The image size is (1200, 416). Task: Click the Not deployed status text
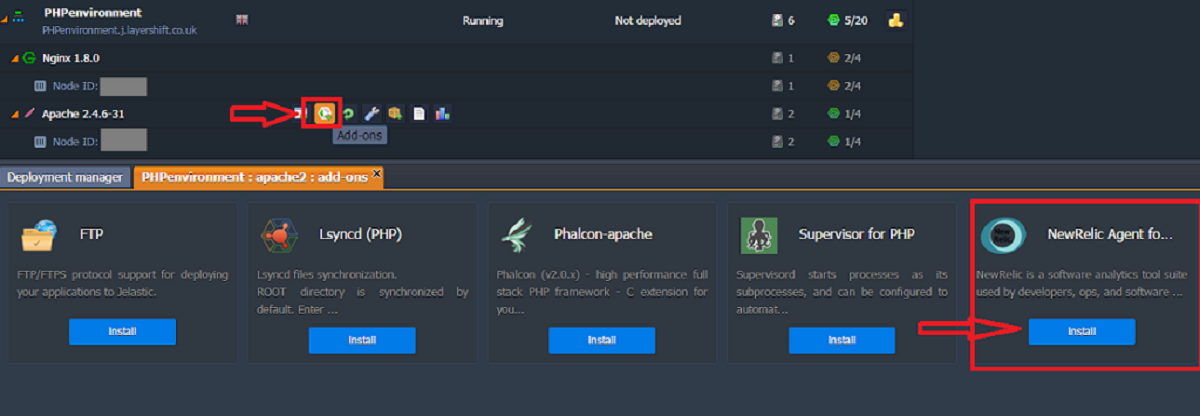pyautogui.click(x=647, y=20)
